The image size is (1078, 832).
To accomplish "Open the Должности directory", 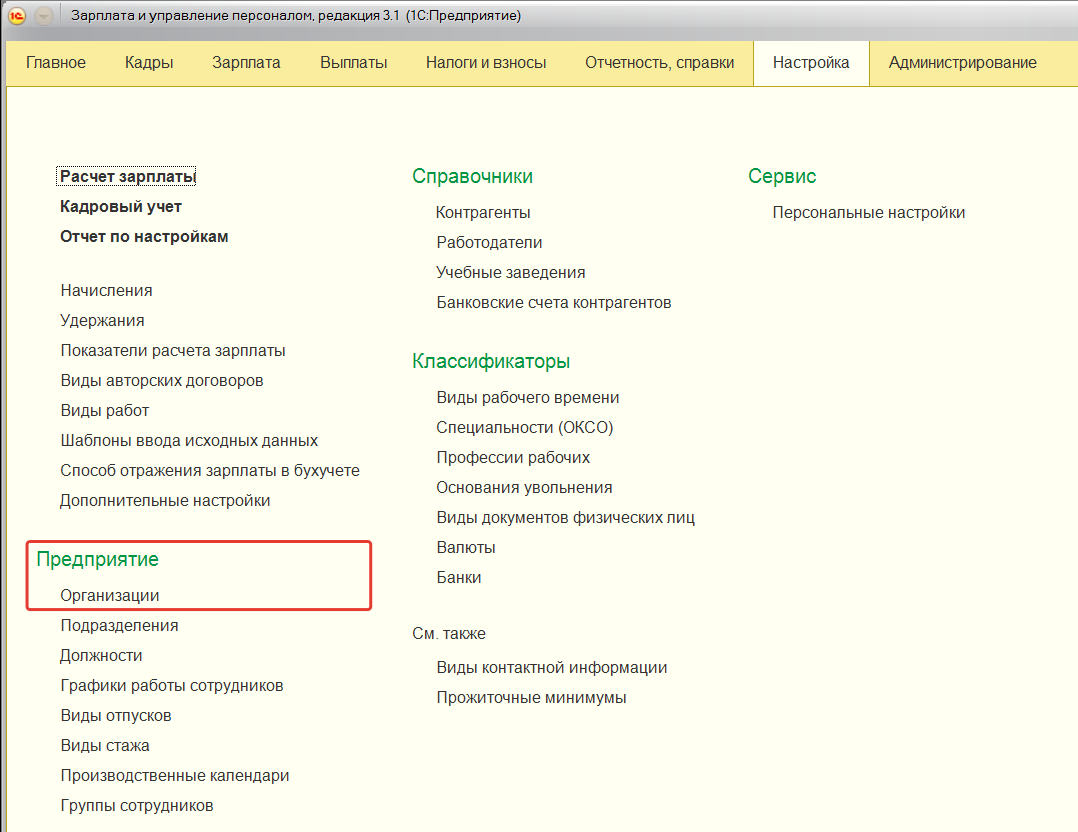I will click(x=101, y=655).
